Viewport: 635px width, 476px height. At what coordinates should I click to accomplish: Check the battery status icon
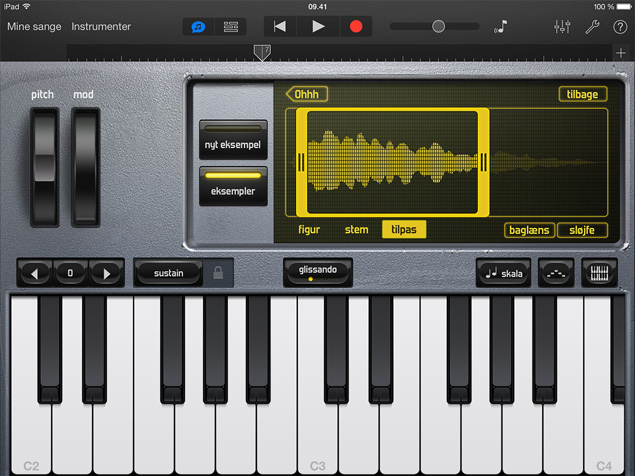(x=623, y=6)
